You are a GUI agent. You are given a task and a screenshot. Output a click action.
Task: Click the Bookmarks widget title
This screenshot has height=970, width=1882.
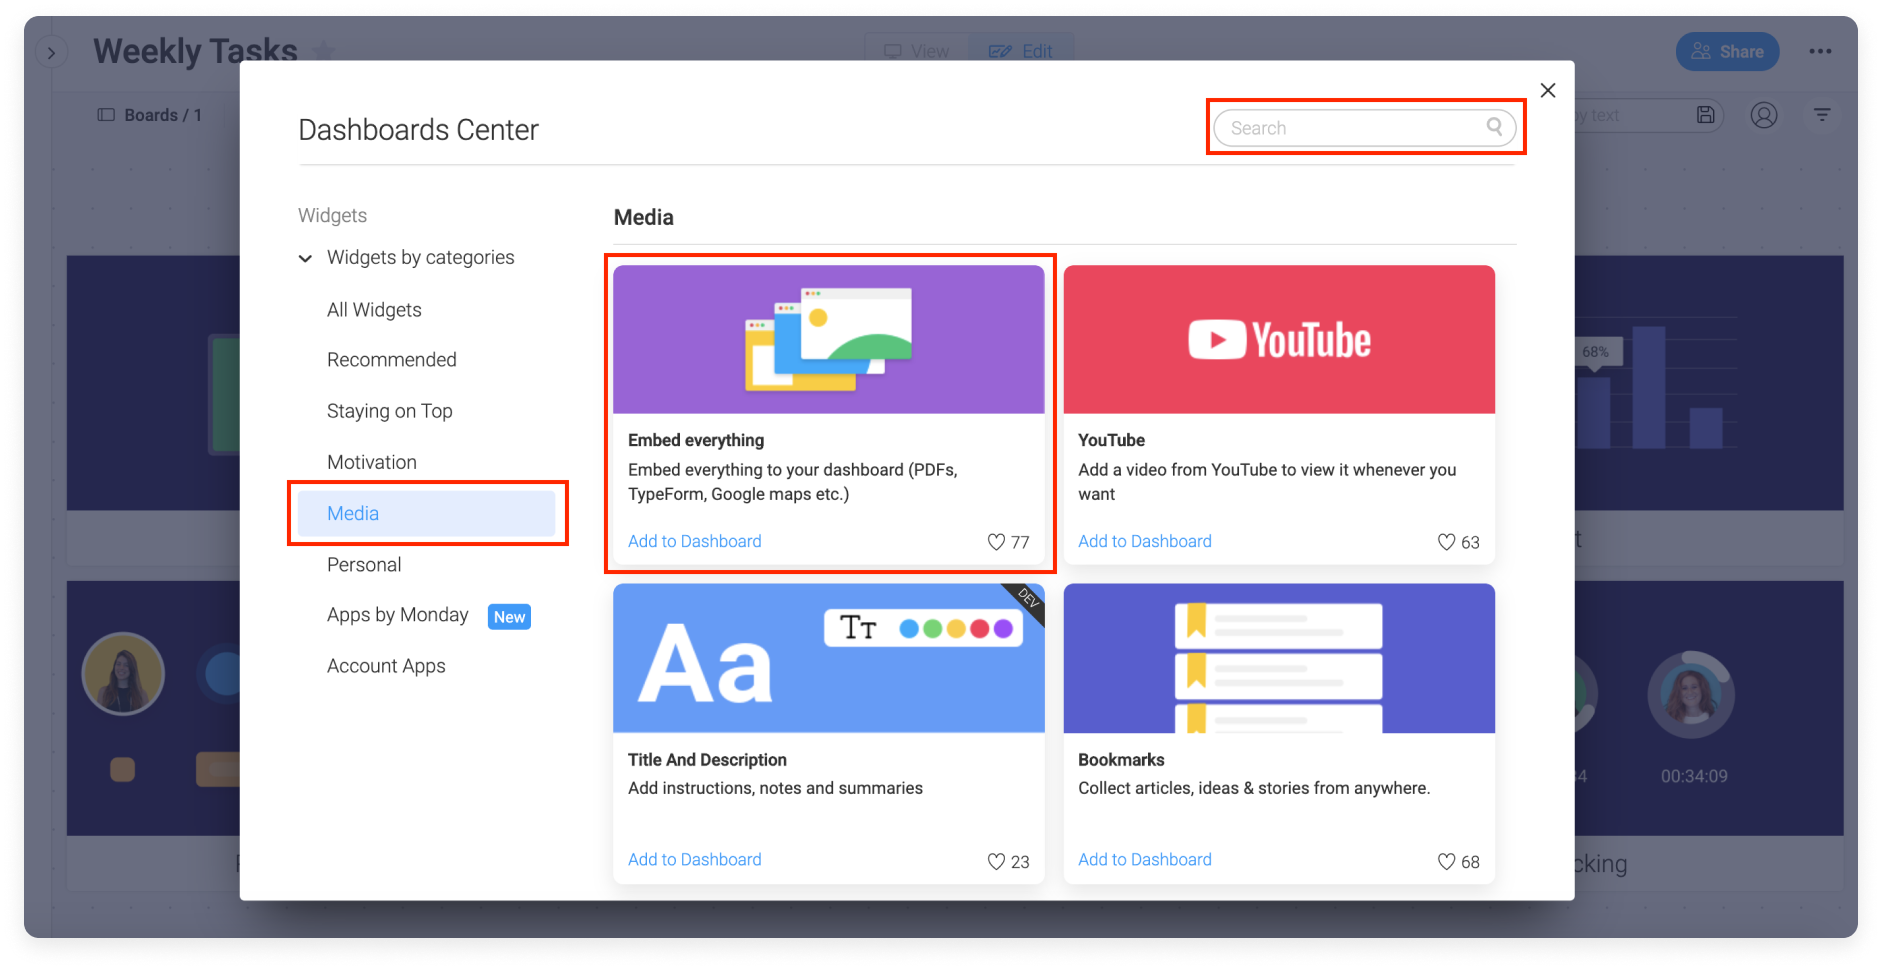(1121, 760)
